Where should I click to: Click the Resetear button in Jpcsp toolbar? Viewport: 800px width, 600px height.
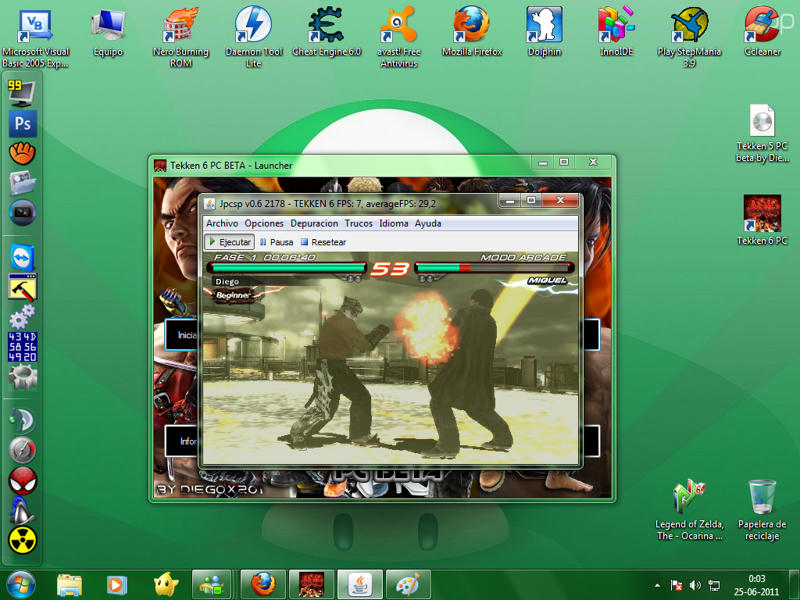(323, 242)
